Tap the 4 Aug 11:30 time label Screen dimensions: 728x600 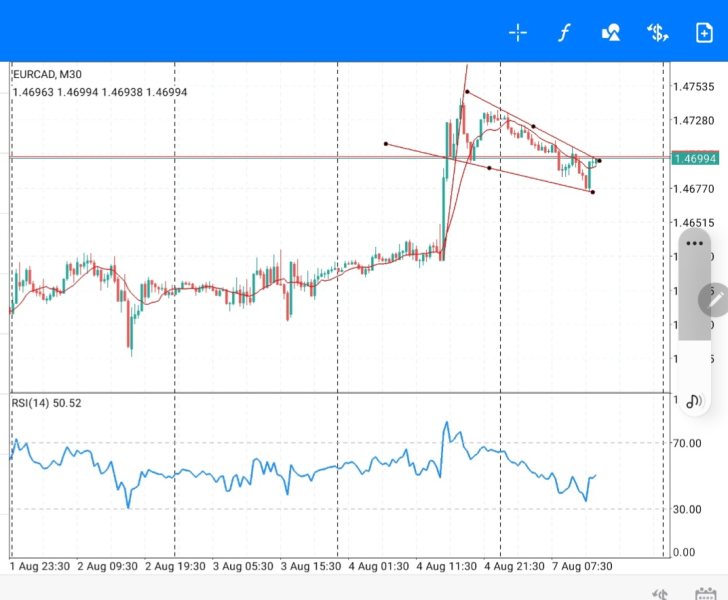447,567
